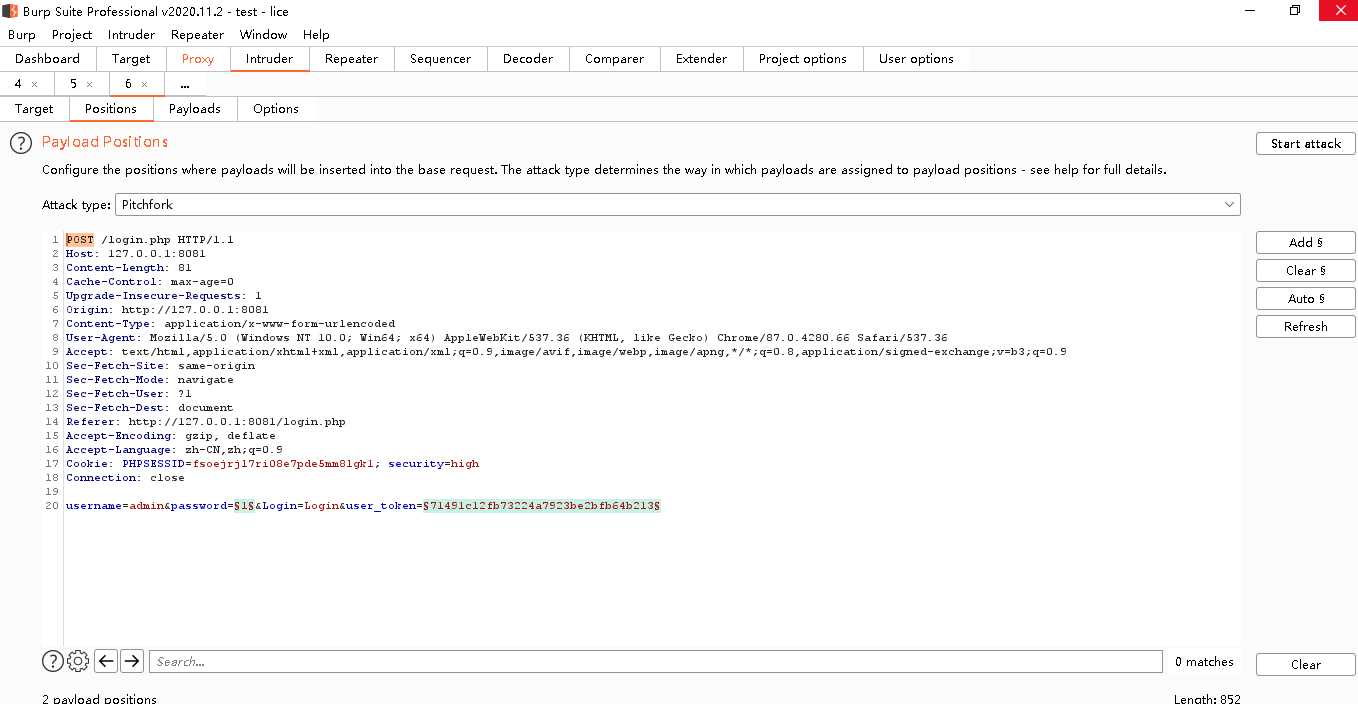Click the Clear § button
The height and width of the screenshot is (704, 1358).
click(x=1306, y=270)
